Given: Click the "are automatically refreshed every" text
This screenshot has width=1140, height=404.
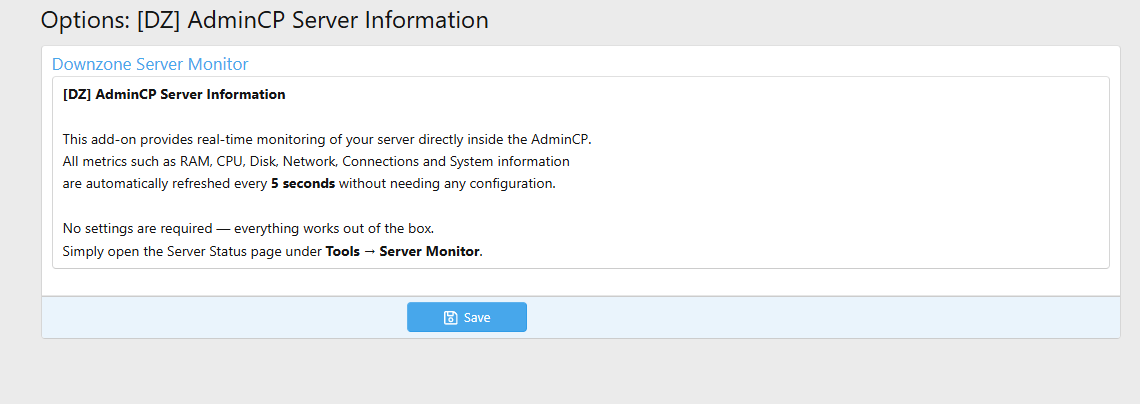Looking at the screenshot, I should [165, 184].
